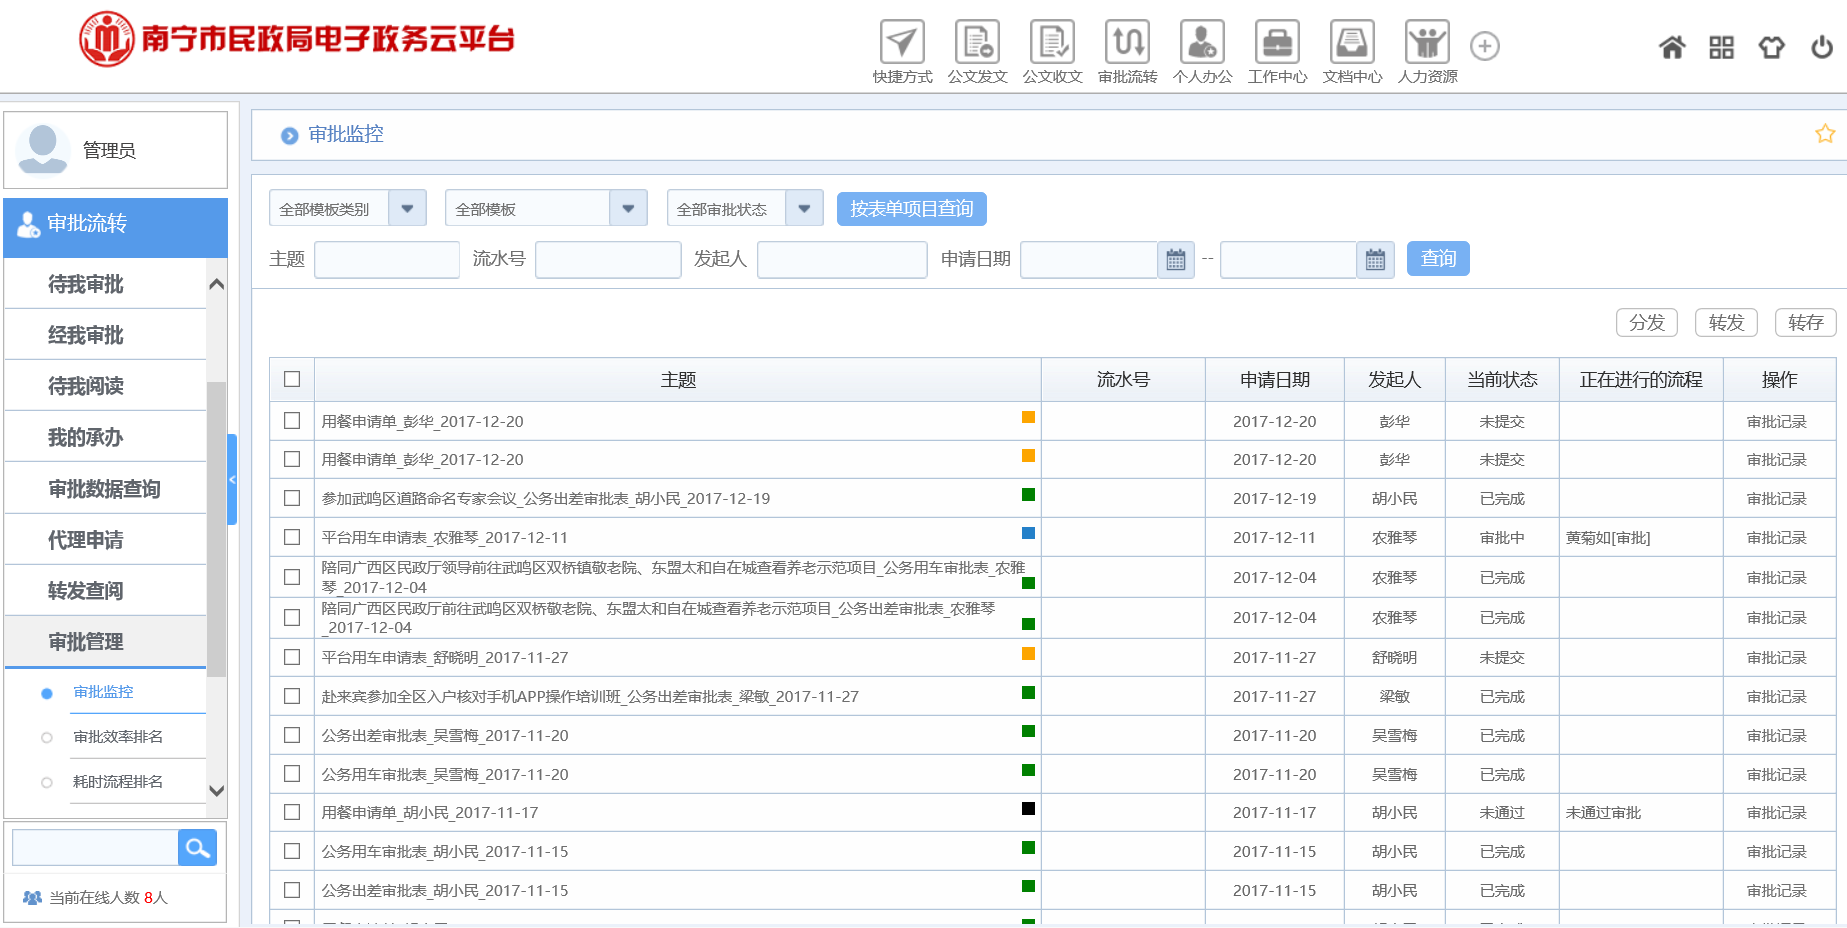This screenshot has height=928, width=1847.
Task: Click the 按表单项目查询 button
Action: point(911,209)
